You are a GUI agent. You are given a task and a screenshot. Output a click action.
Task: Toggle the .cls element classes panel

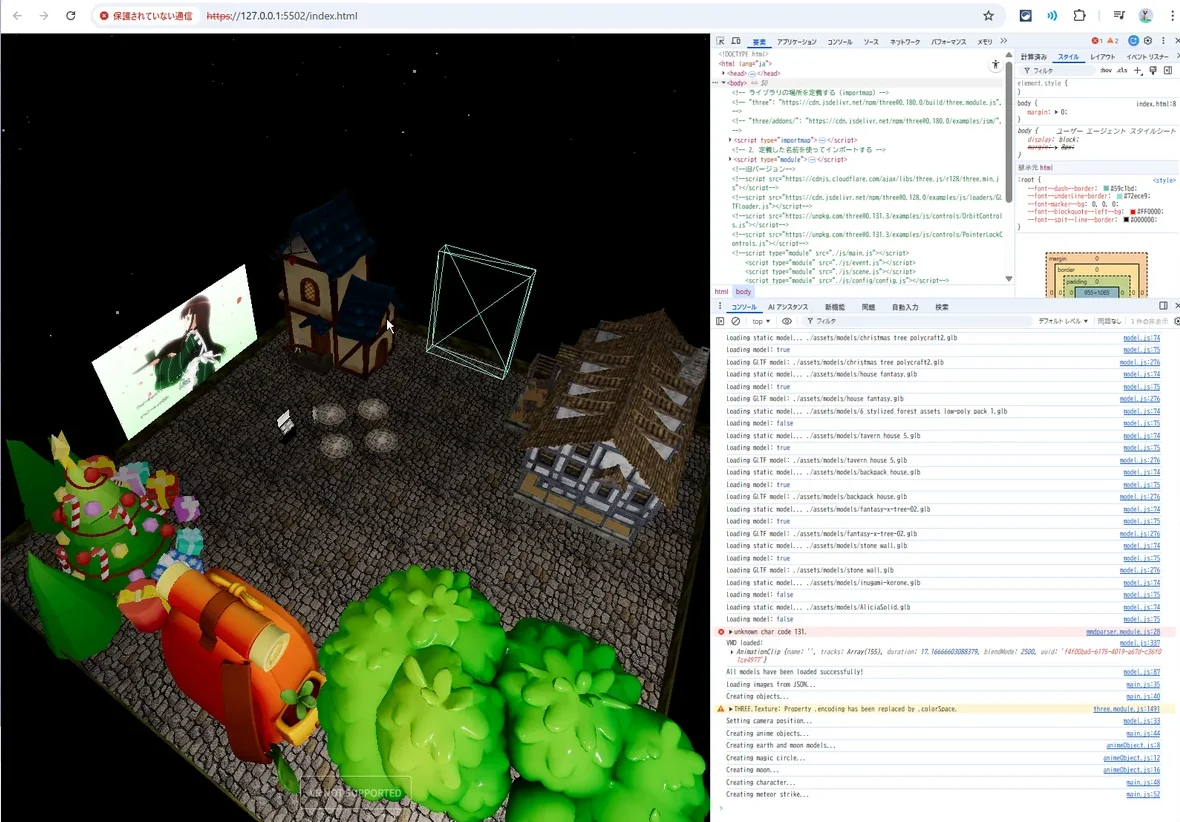click(1121, 71)
